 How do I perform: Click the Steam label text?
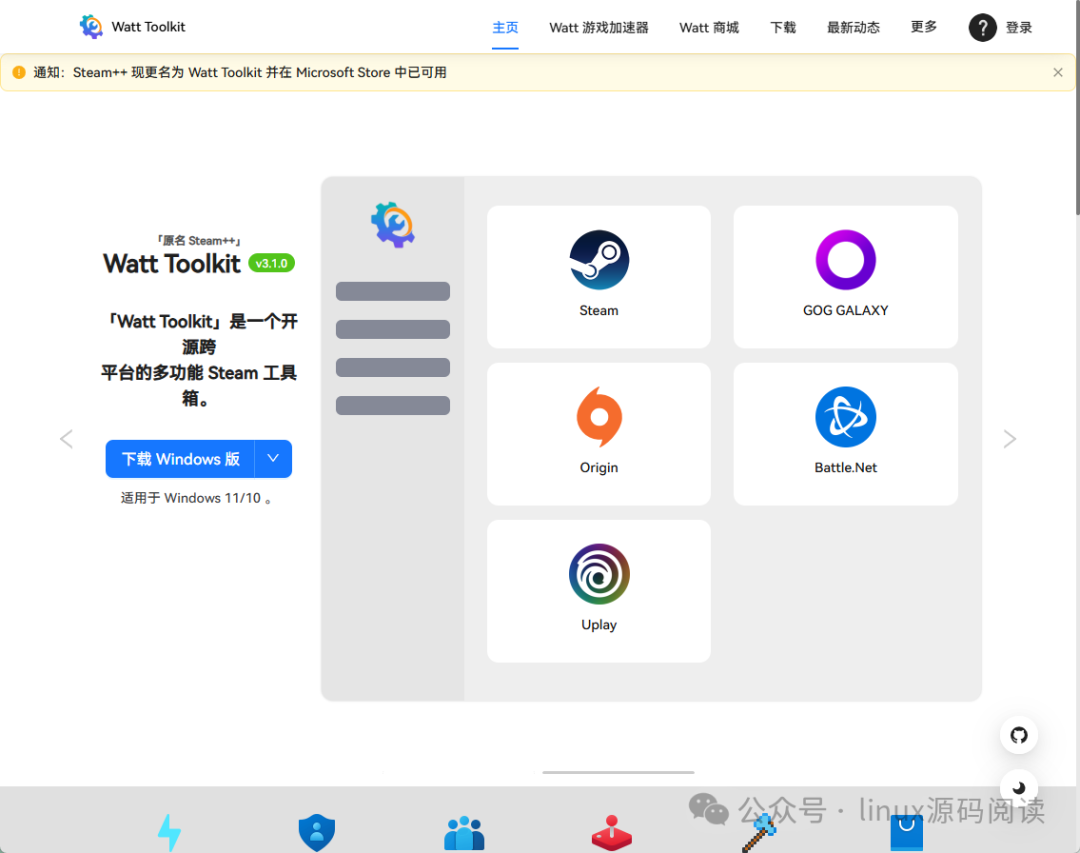(x=599, y=311)
